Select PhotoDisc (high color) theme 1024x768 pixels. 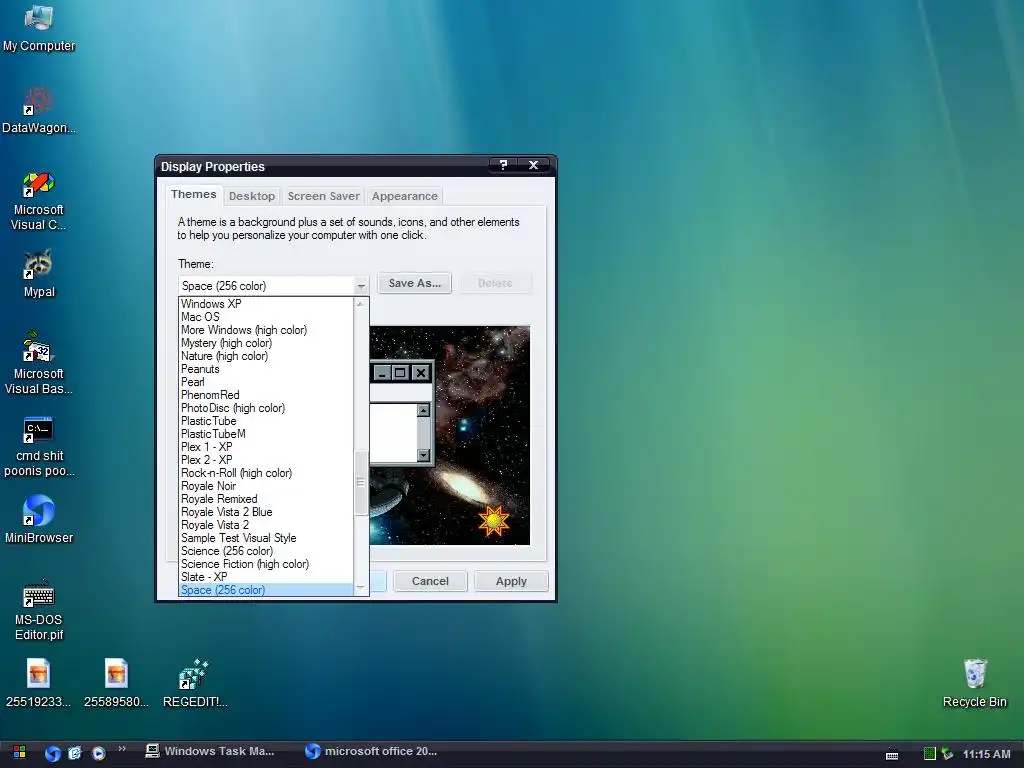click(x=266, y=408)
